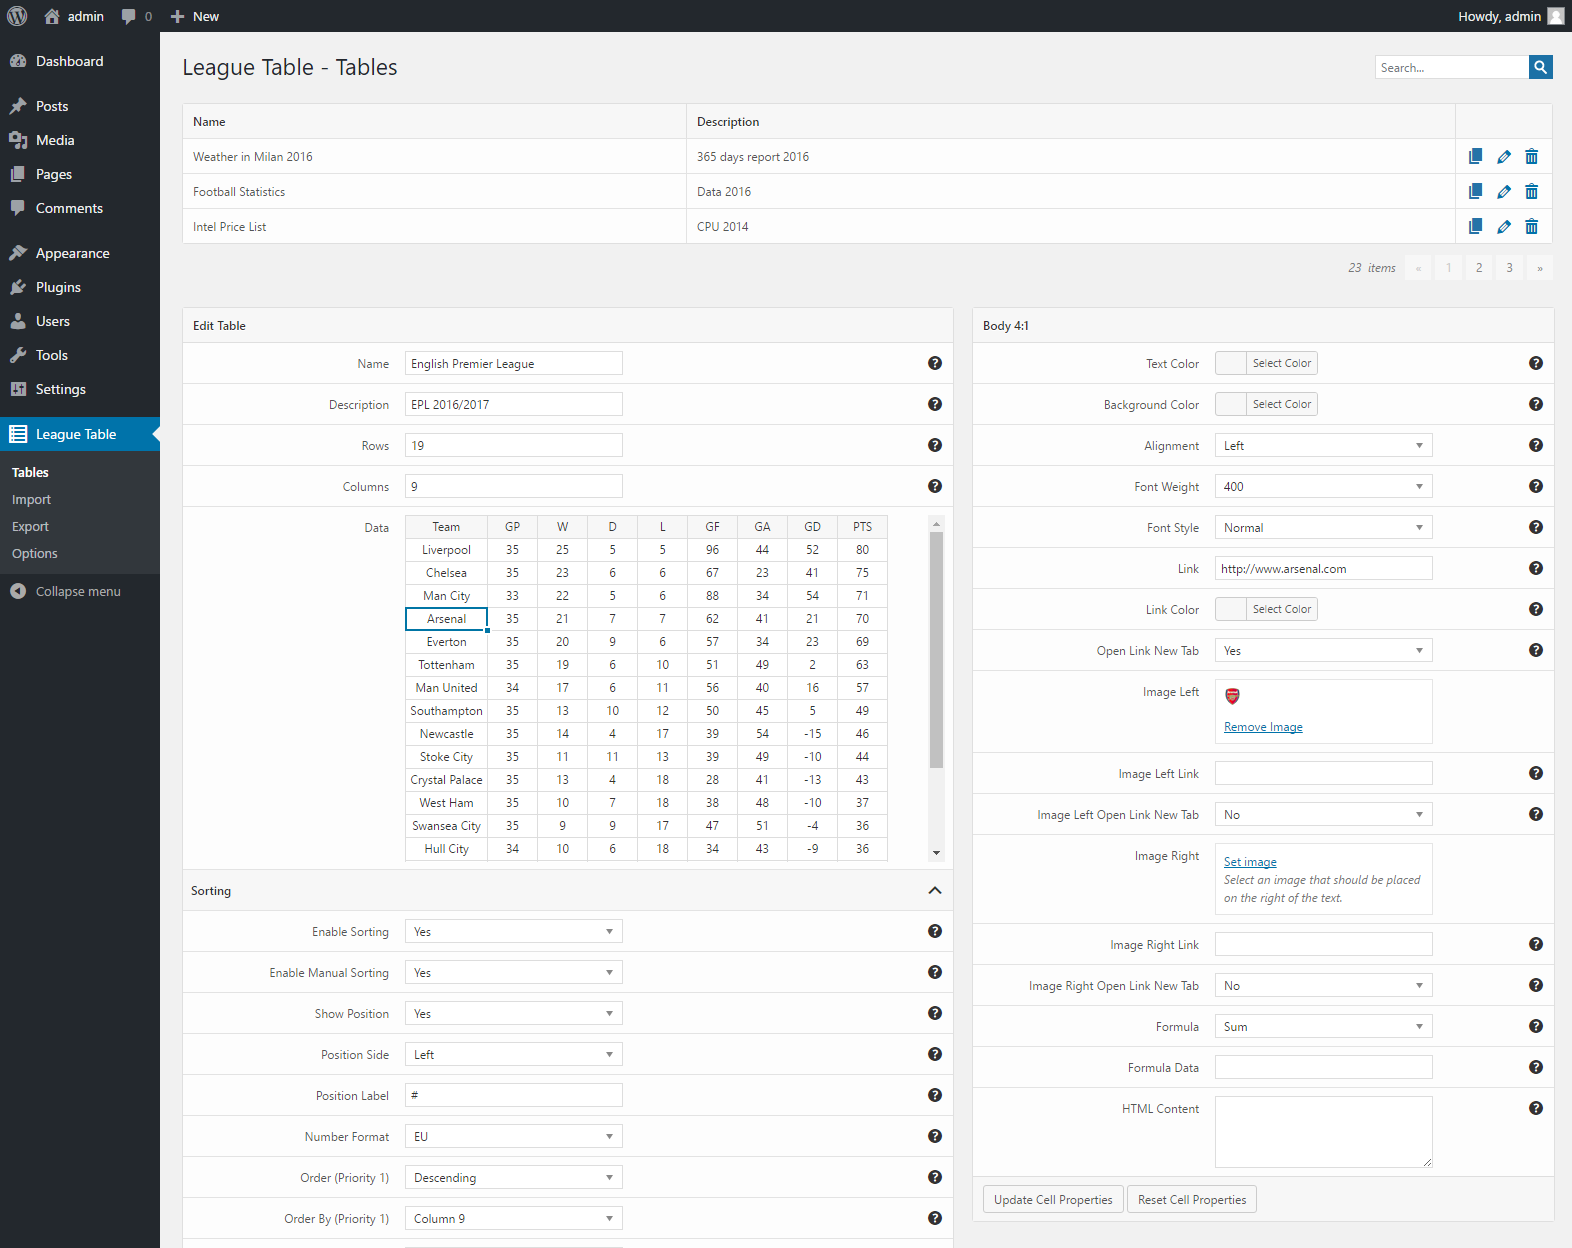Open the Import submenu item
This screenshot has width=1572, height=1248.
click(31, 500)
